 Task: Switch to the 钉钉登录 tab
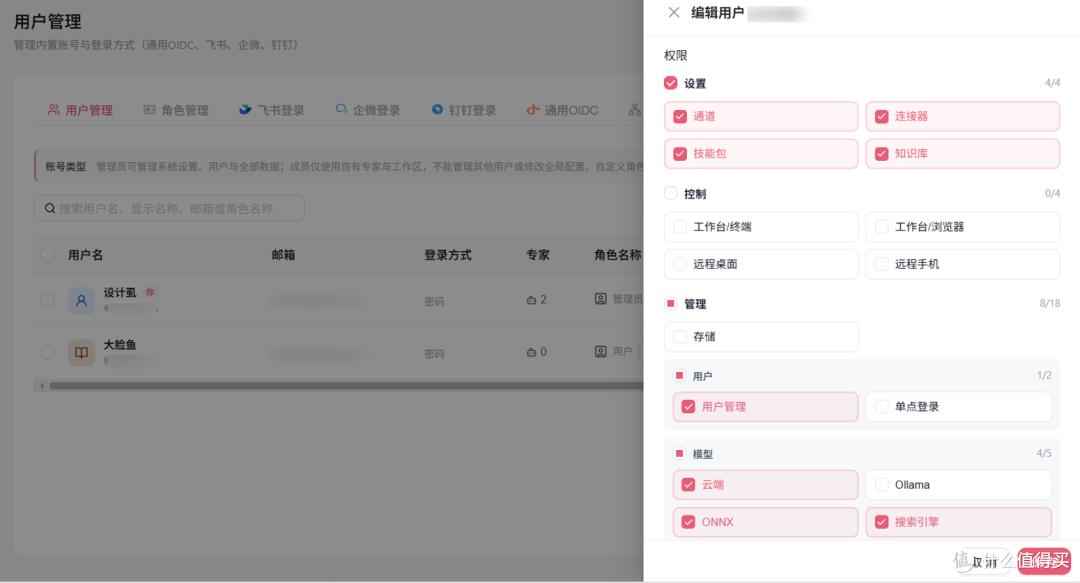tap(463, 110)
